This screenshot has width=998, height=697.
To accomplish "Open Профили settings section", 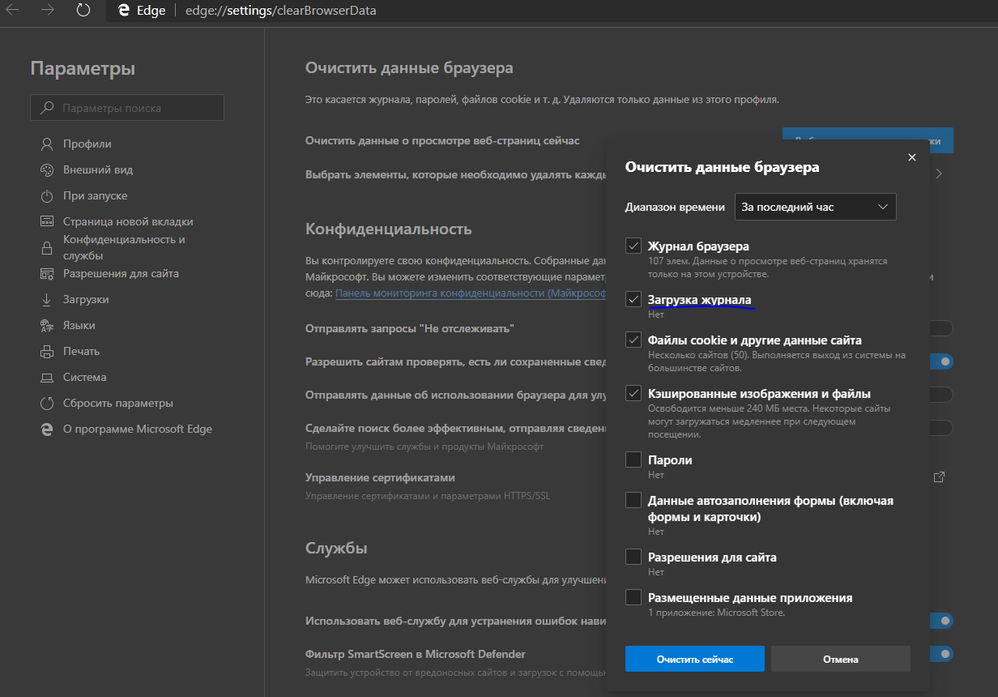I will tap(87, 144).
